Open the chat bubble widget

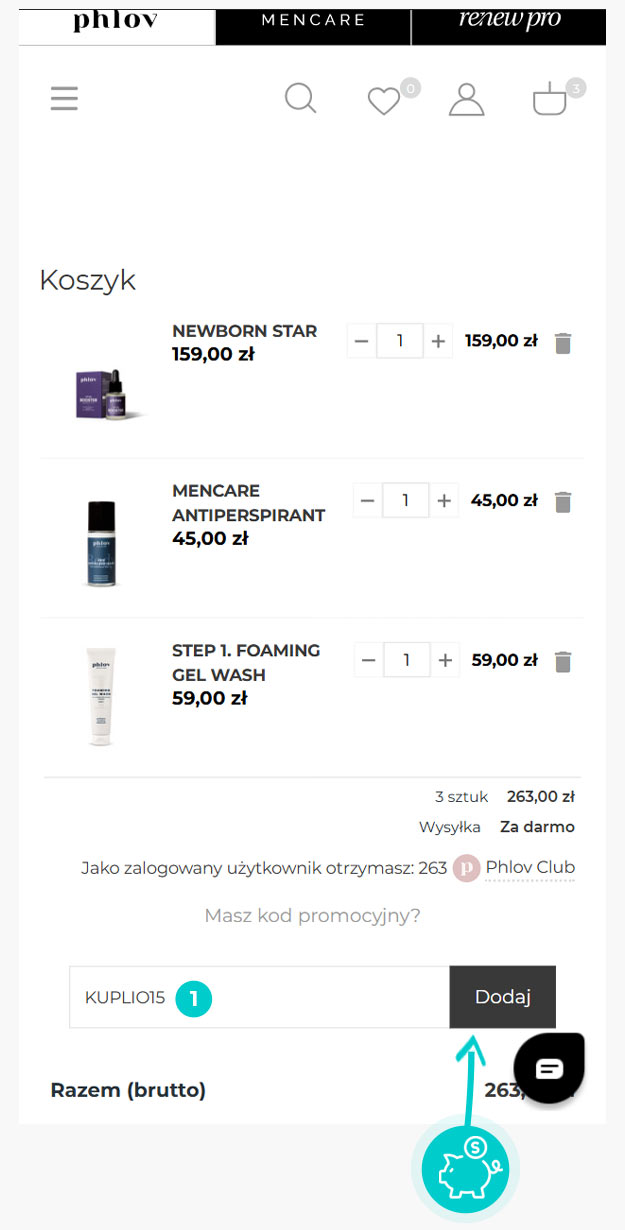coord(549,1069)
